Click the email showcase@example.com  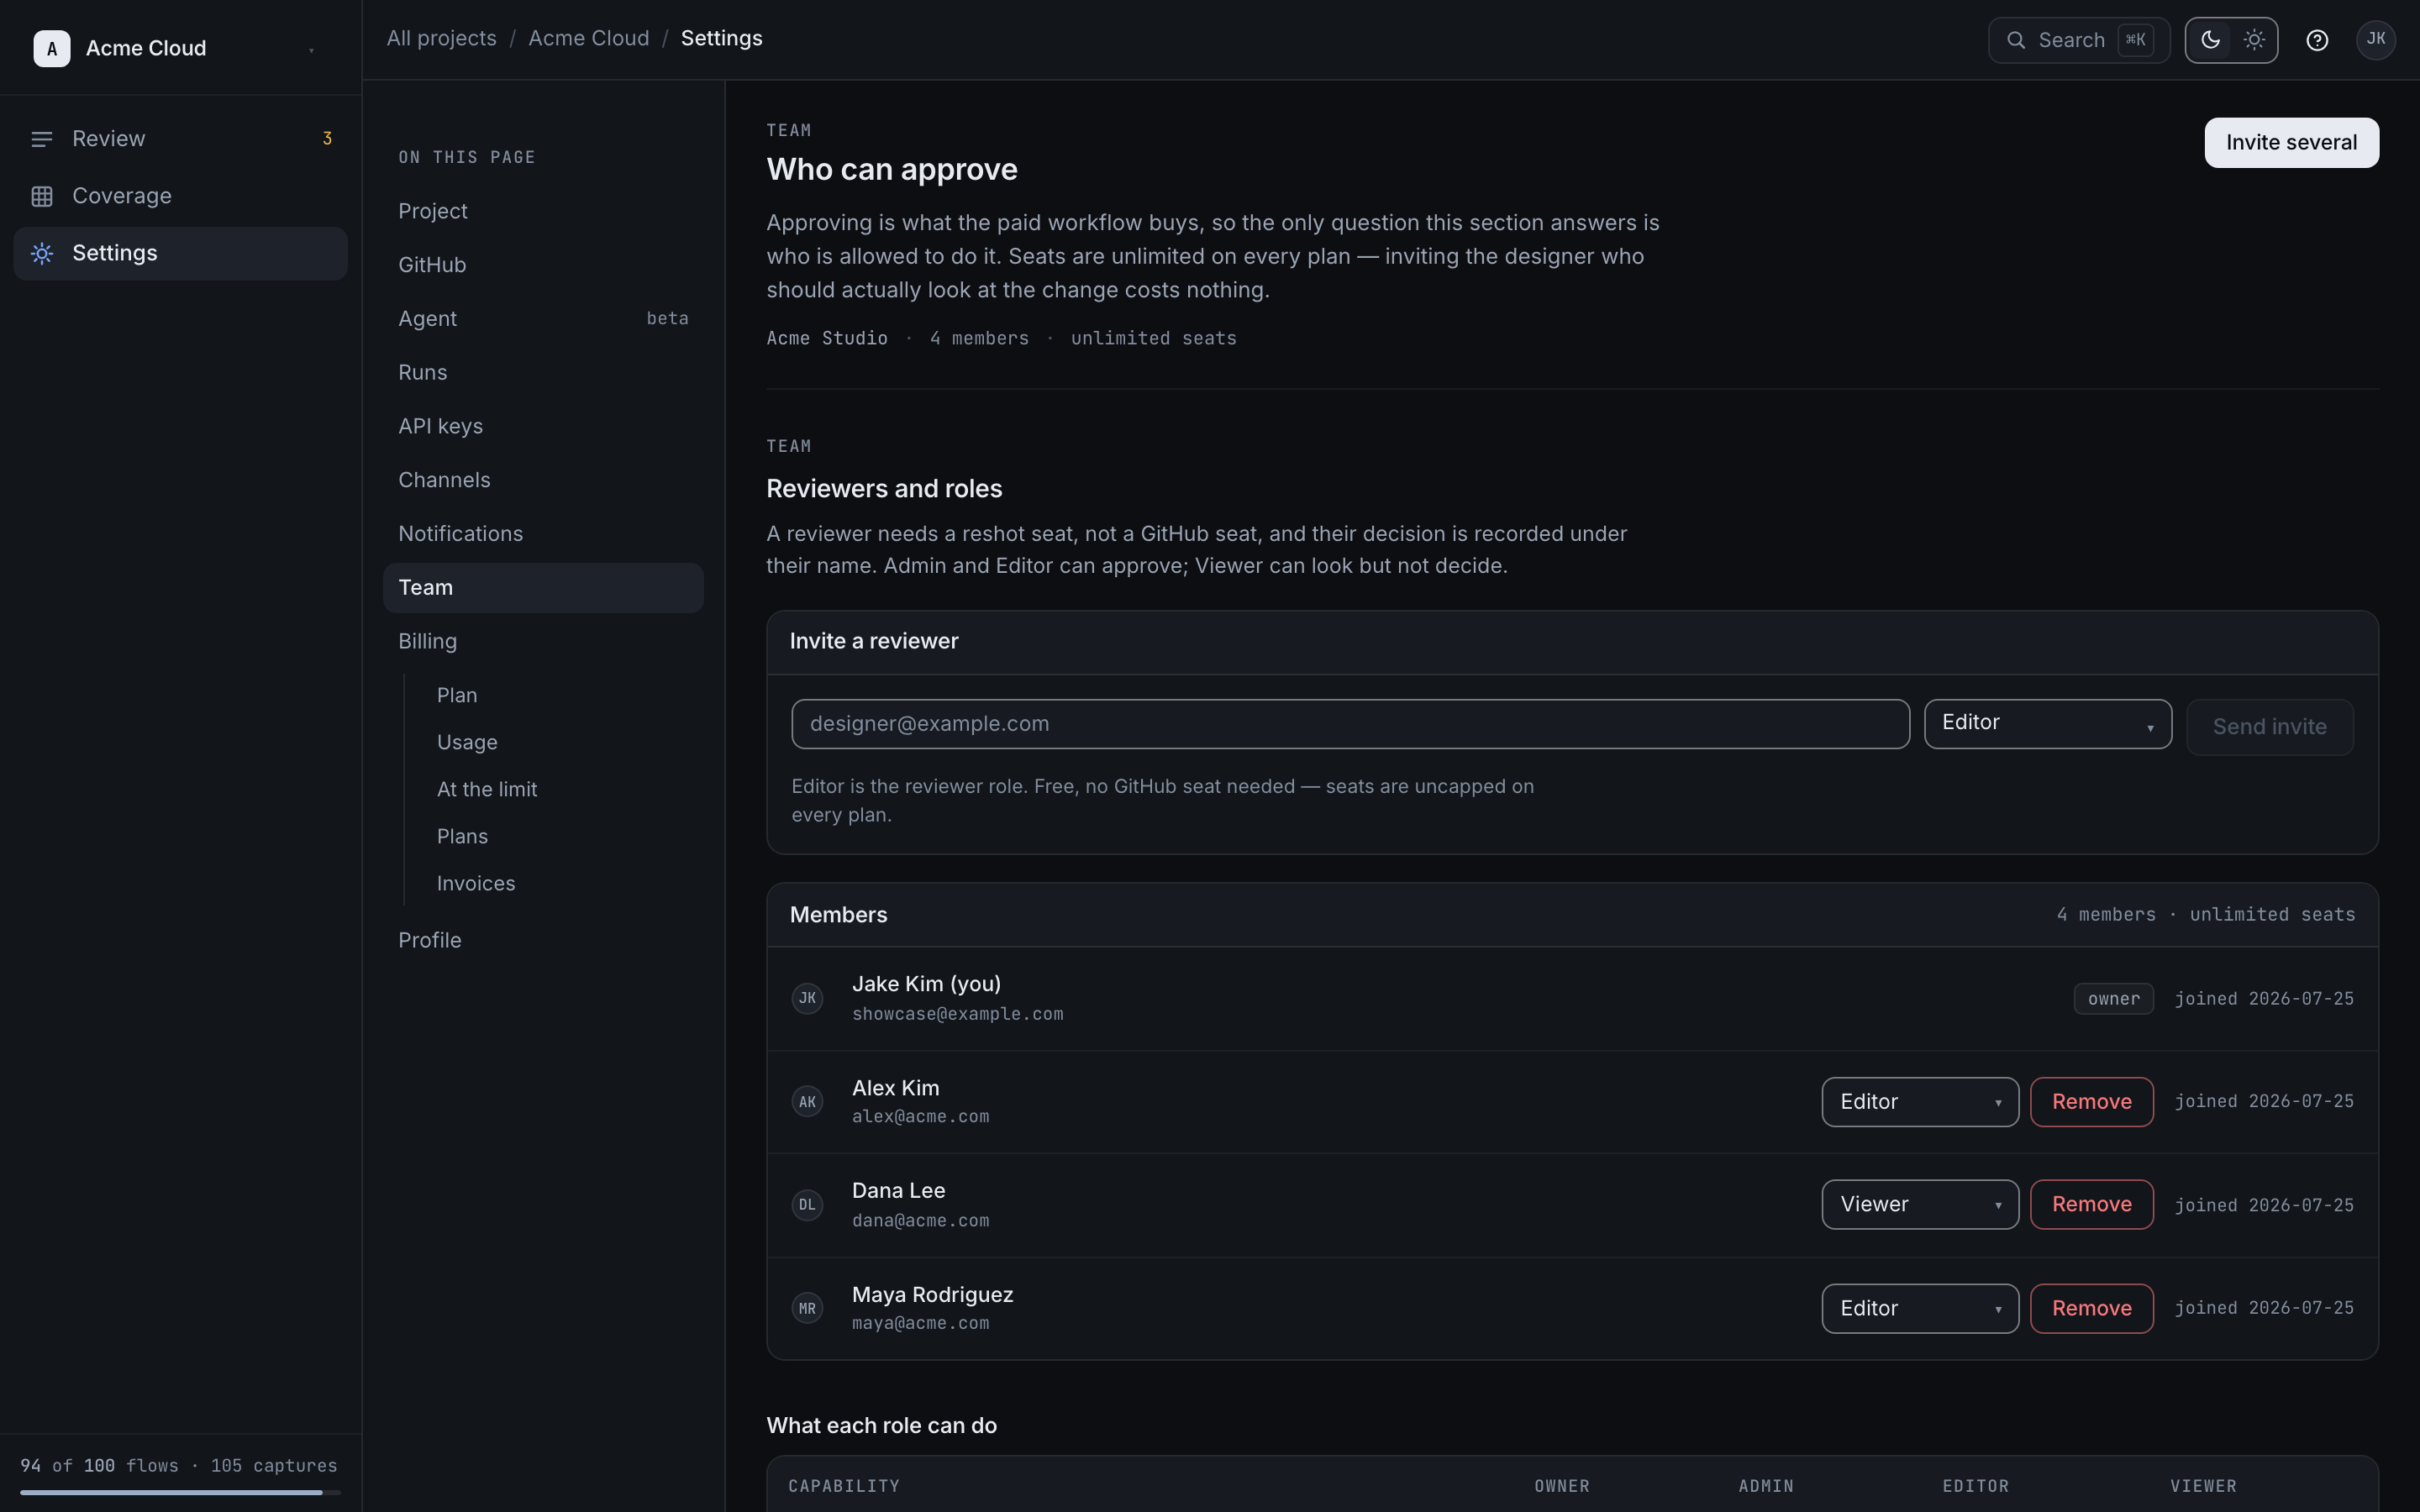[957, 1014]
